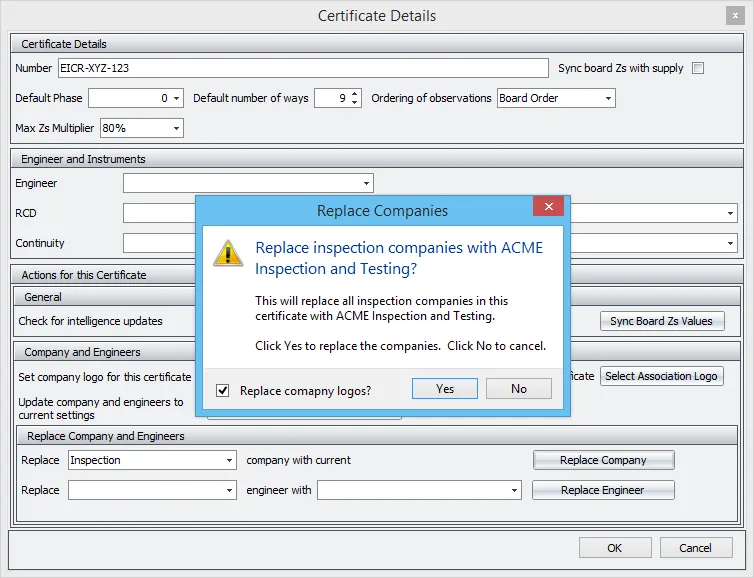
Task: Click 'Update company and engineers to current settings' label
Action: point(101,408)
